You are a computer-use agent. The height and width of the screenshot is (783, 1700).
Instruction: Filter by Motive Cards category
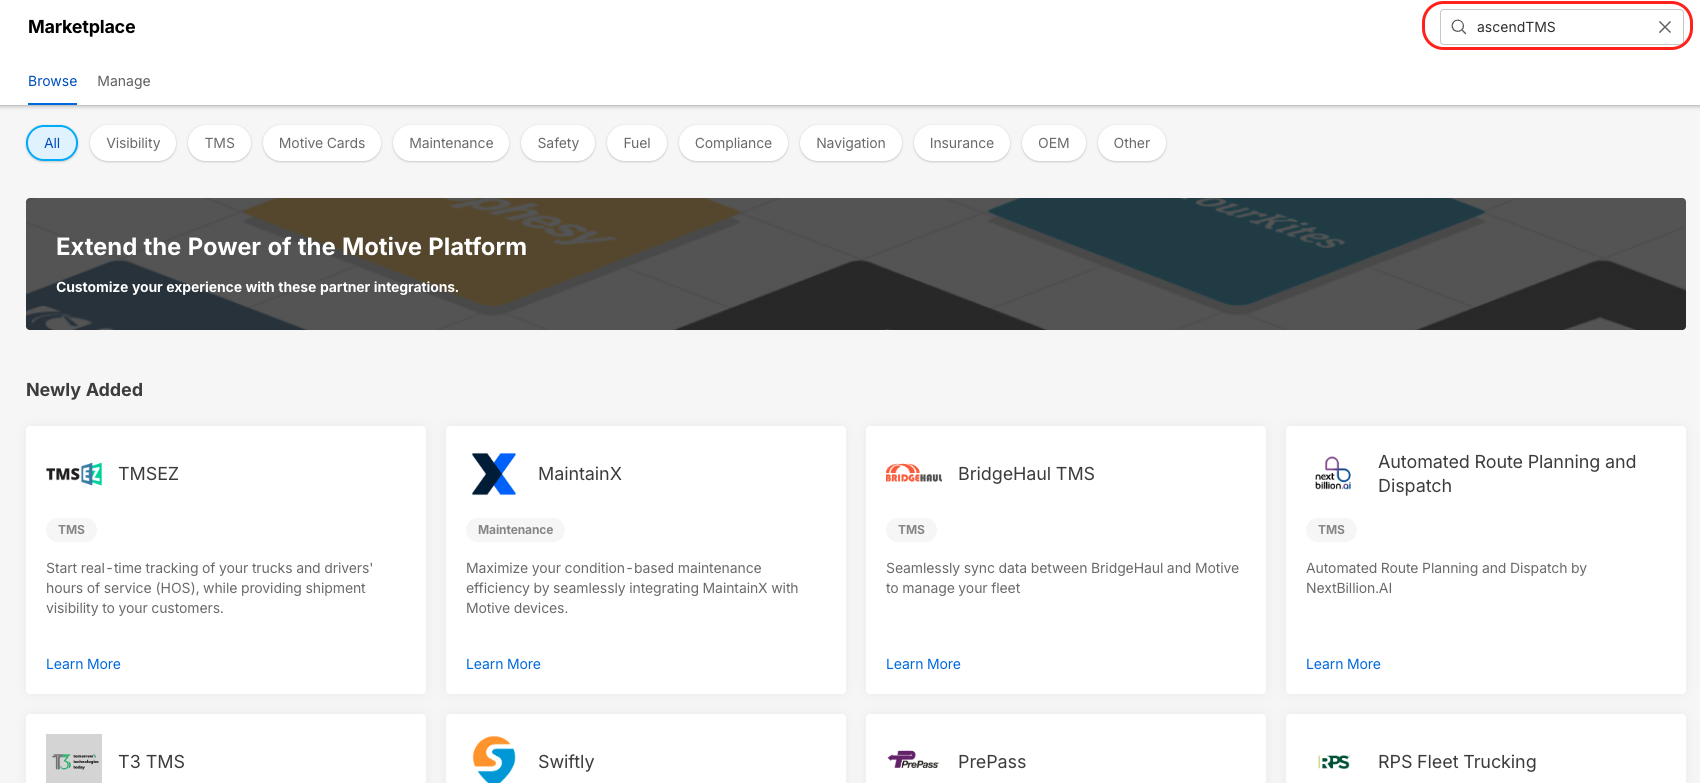pyautogui.click(x=322, y=143)
